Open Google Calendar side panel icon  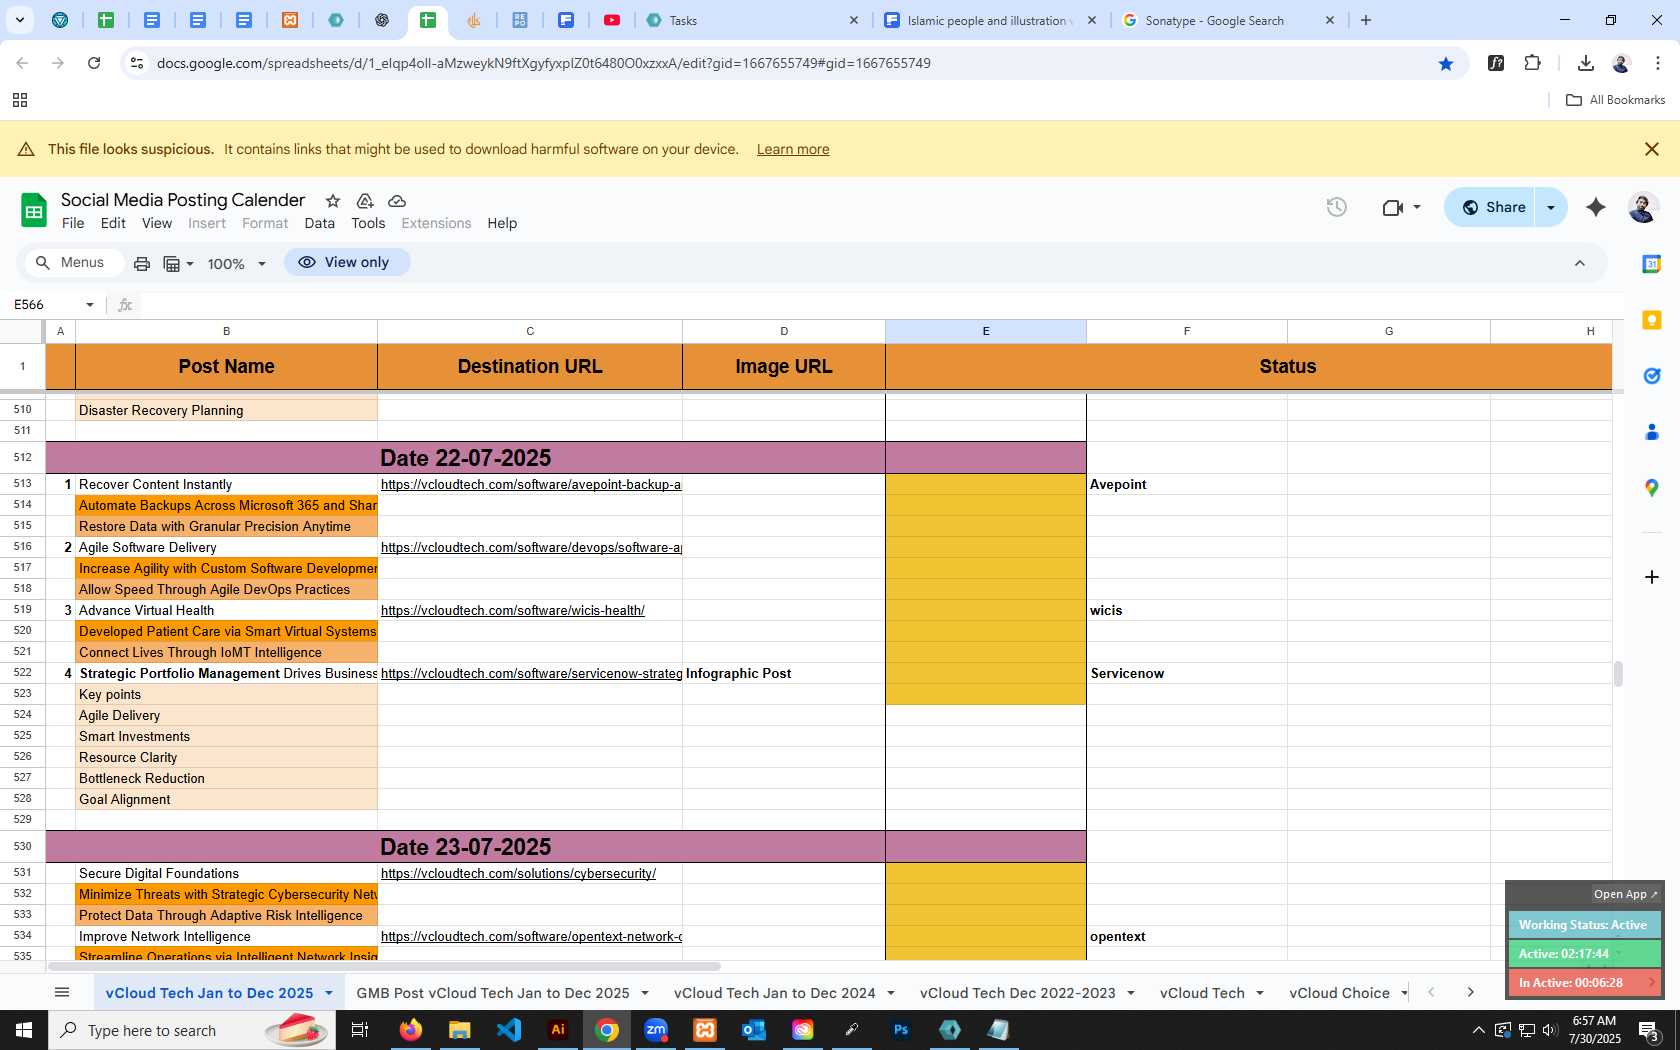1652,263
